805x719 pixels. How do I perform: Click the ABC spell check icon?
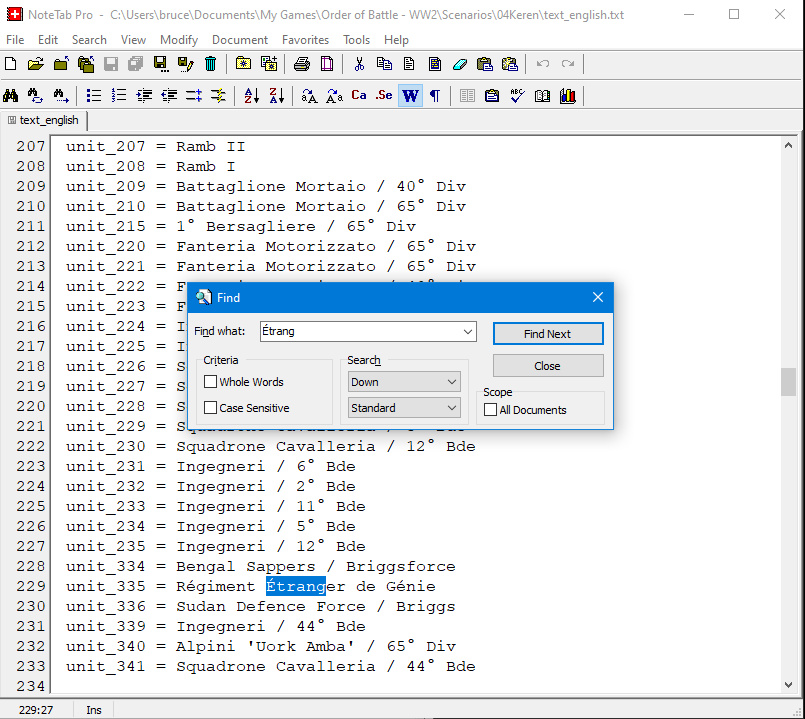click(517, 96)
